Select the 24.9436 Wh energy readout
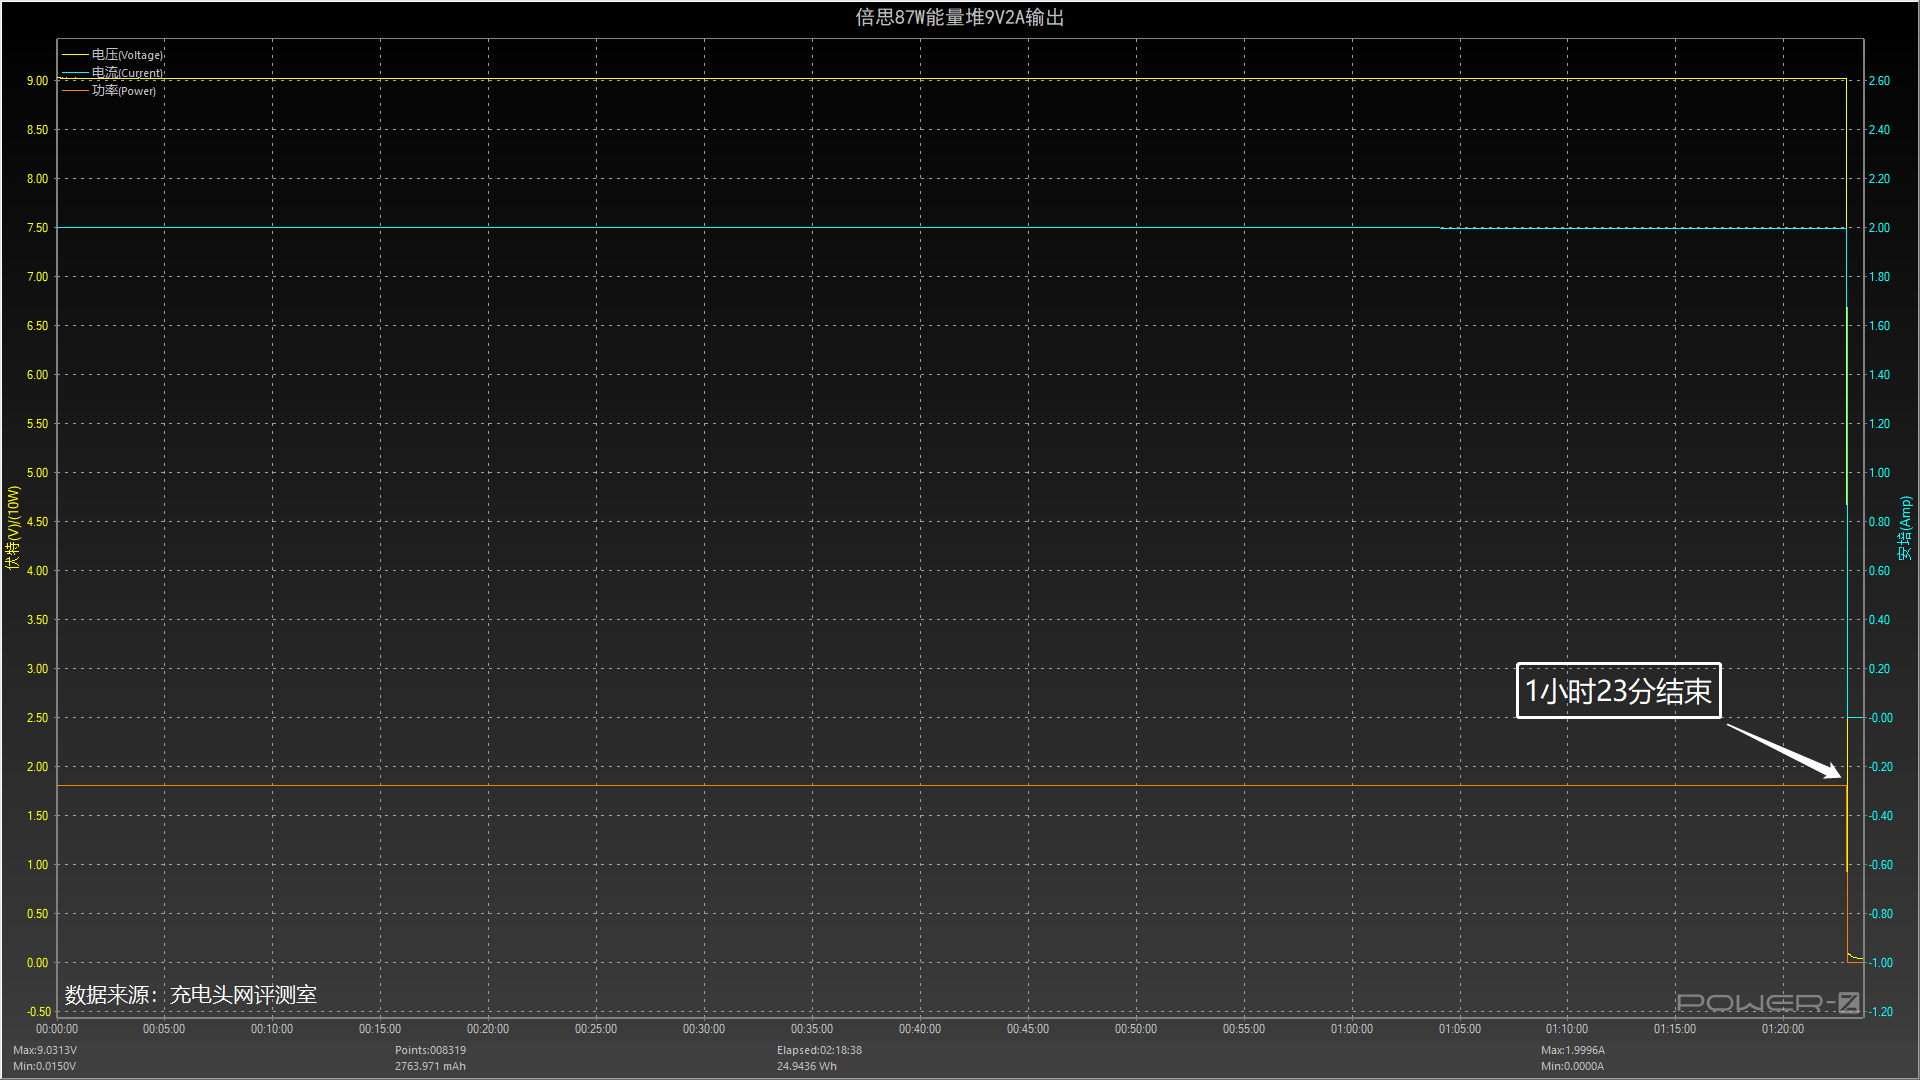The height and width of the screenshot is (1080, 1920). (806, 1066)
